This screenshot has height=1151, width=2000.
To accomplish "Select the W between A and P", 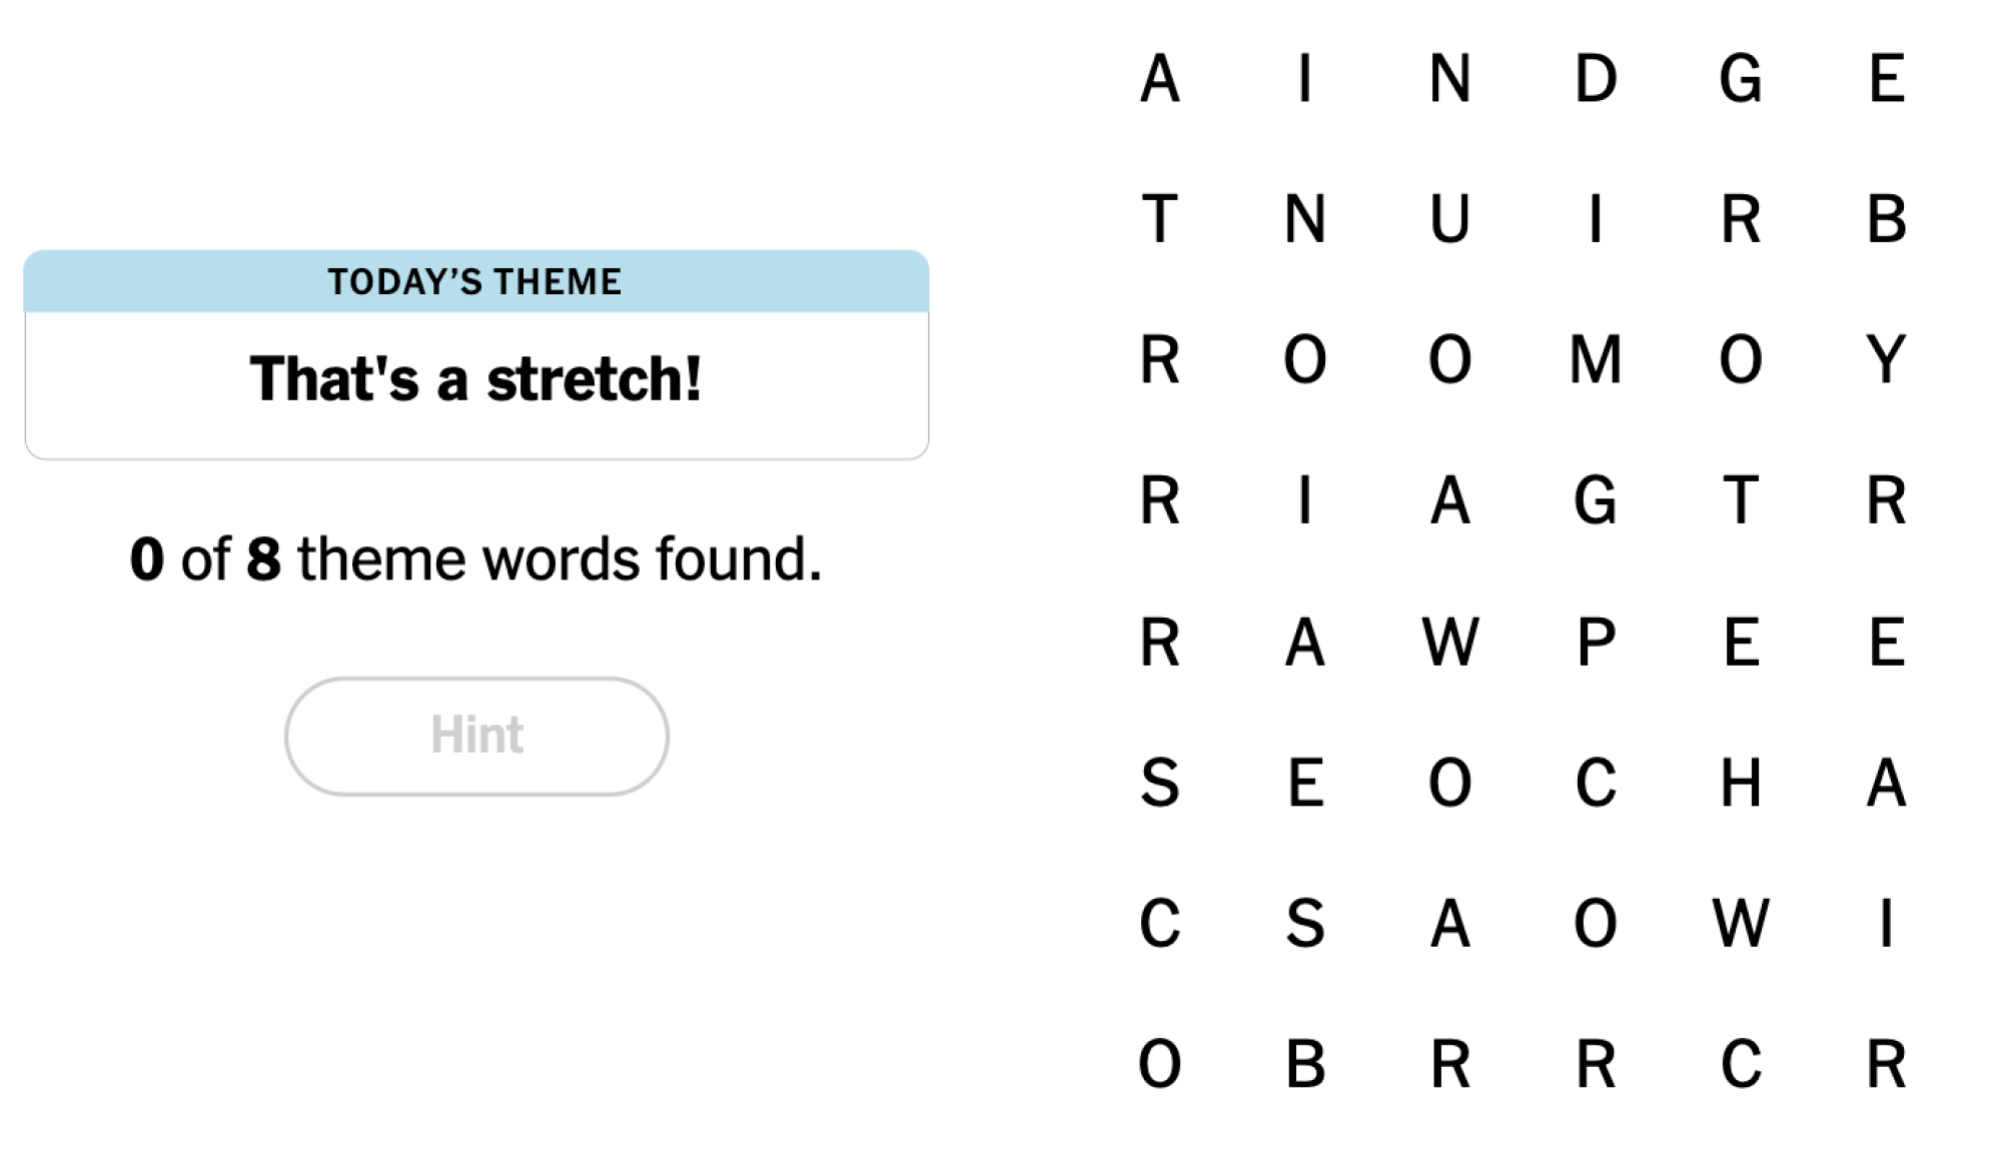I will coord(1450,642).
